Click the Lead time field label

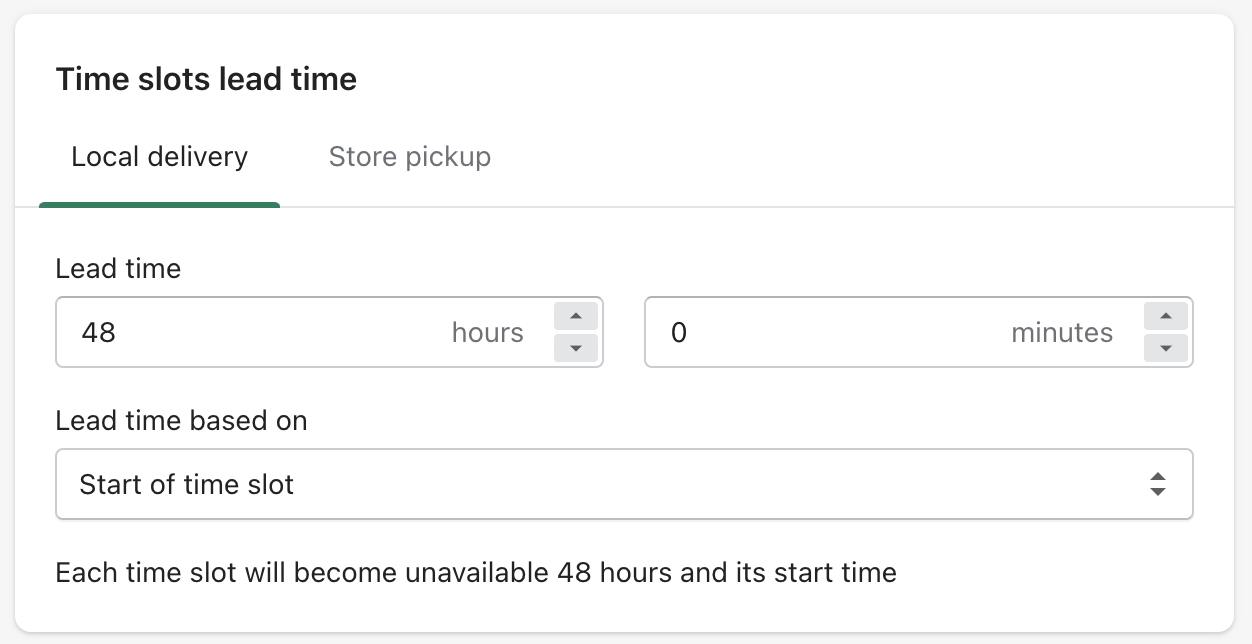coord(118,268)
